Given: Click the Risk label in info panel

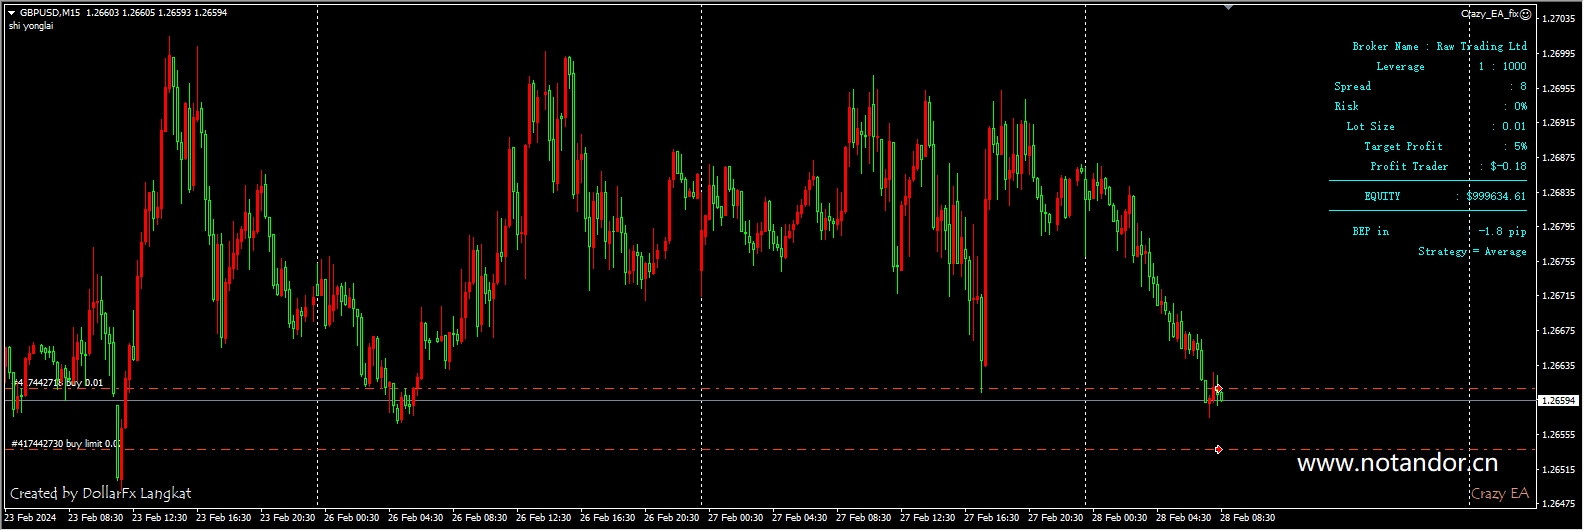Looking at the screenshot, I should pyautogui.click(x=1346, y=106).
